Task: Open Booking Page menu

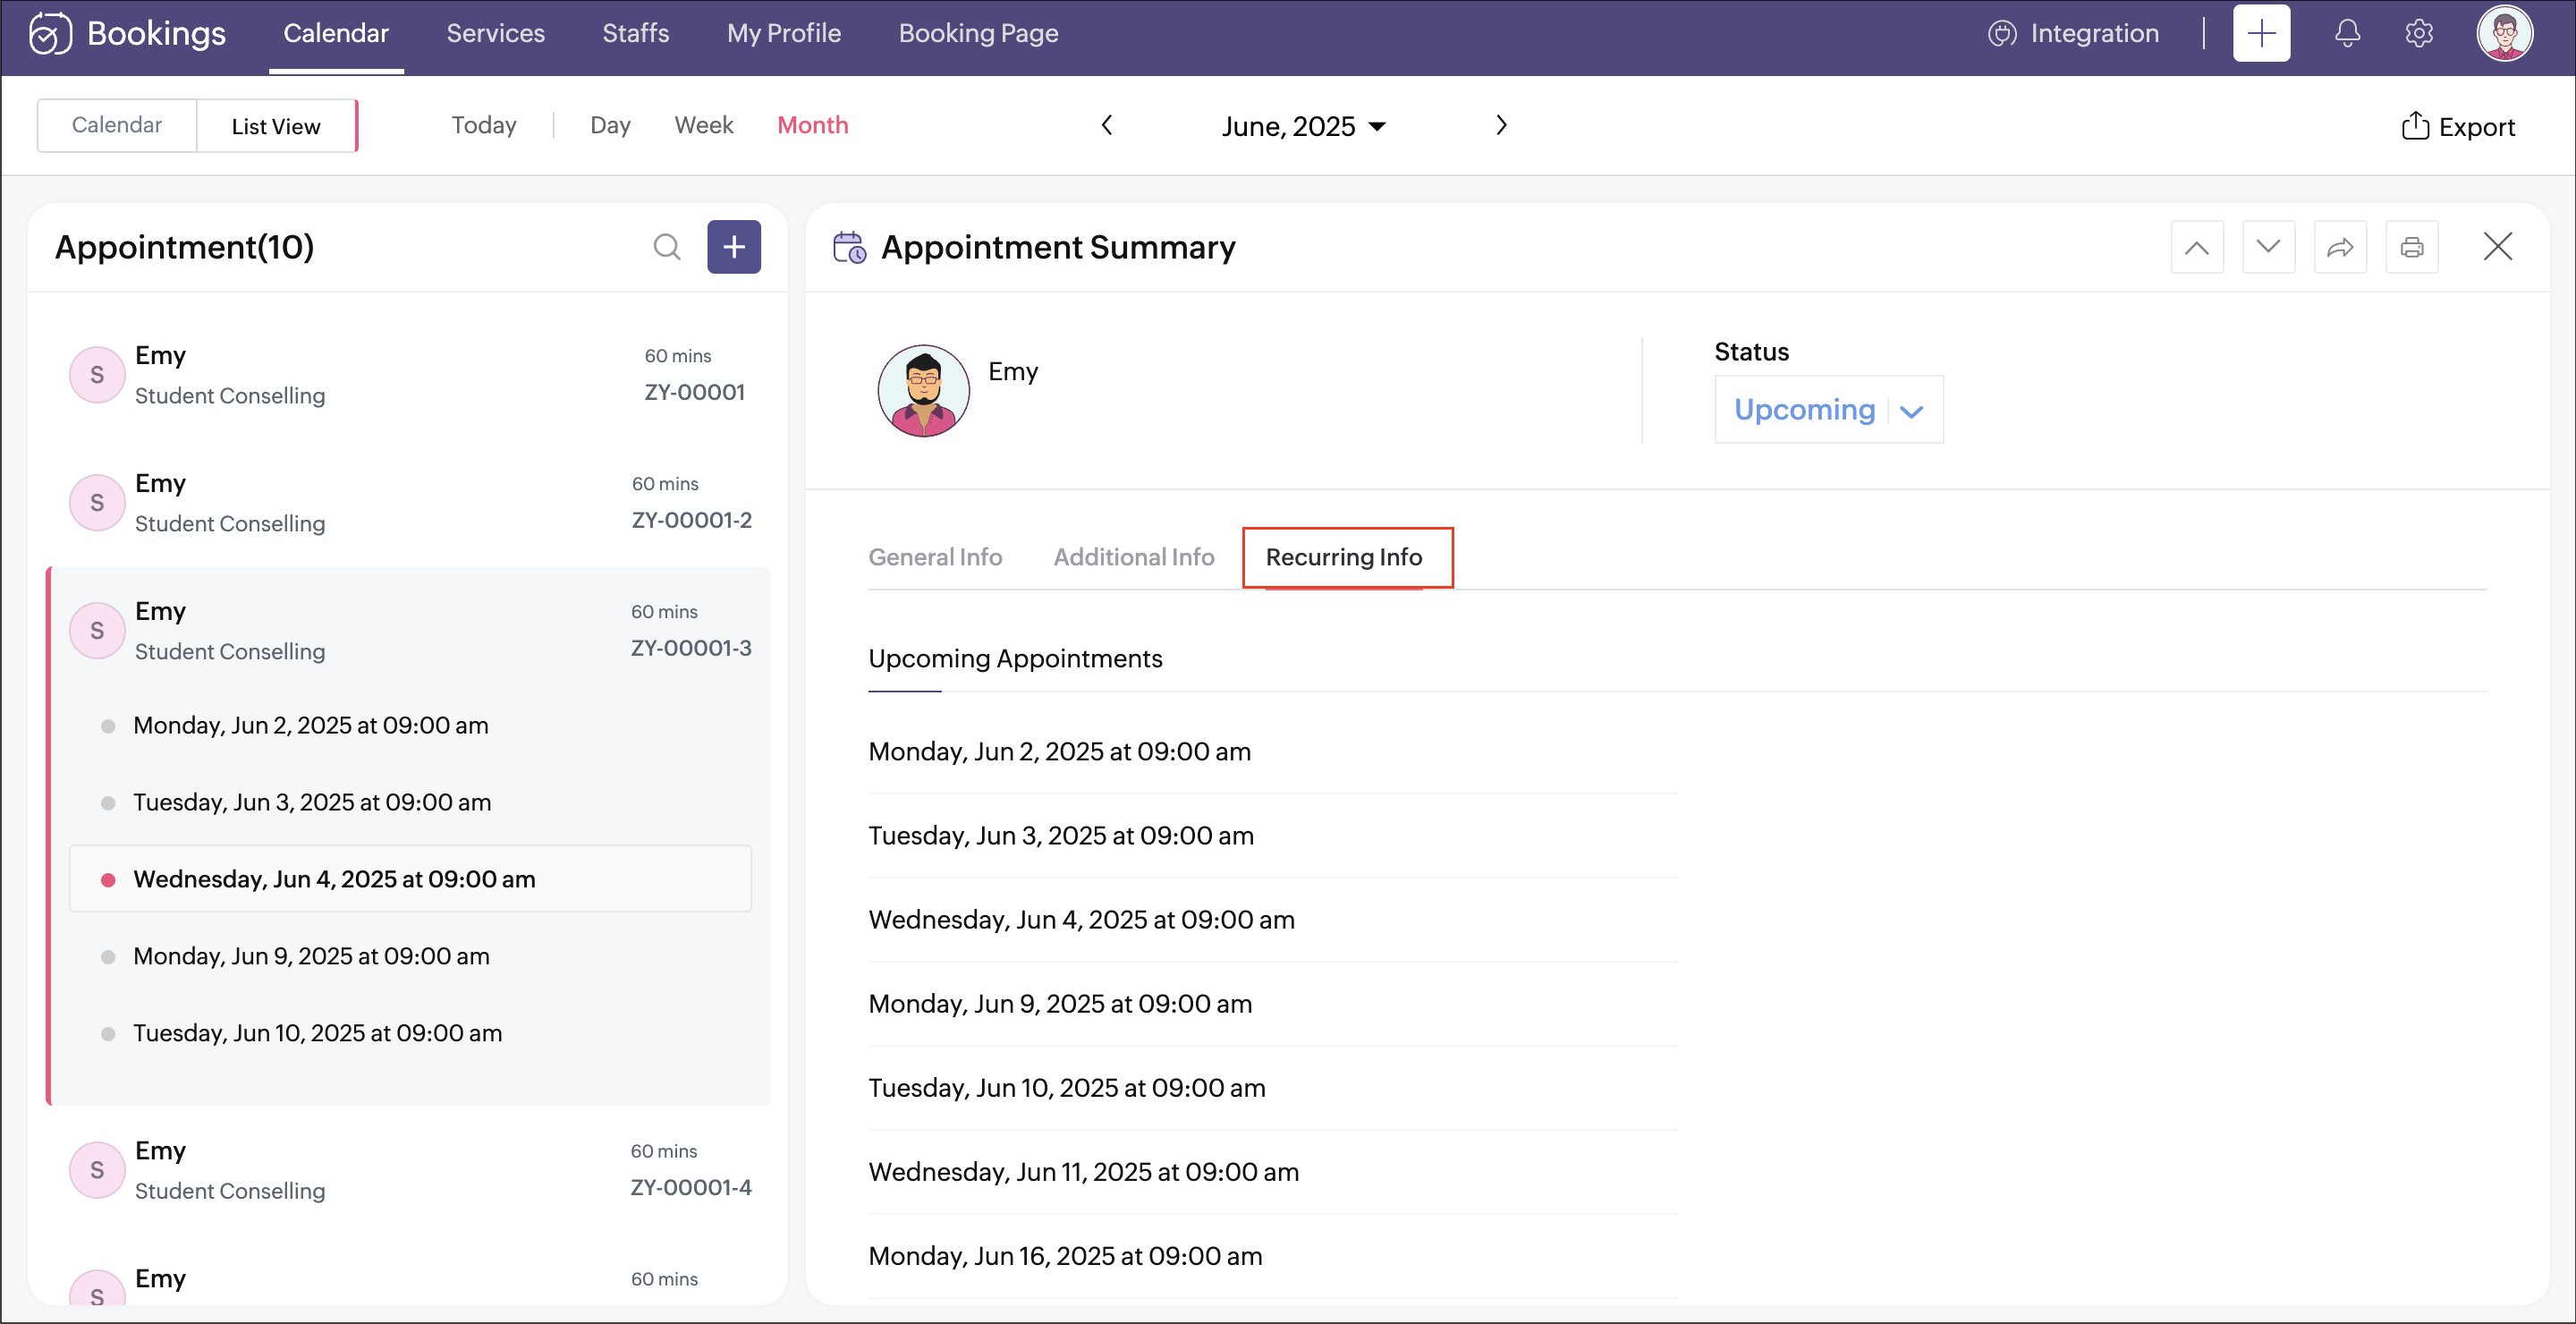Action: pos(978,34)
